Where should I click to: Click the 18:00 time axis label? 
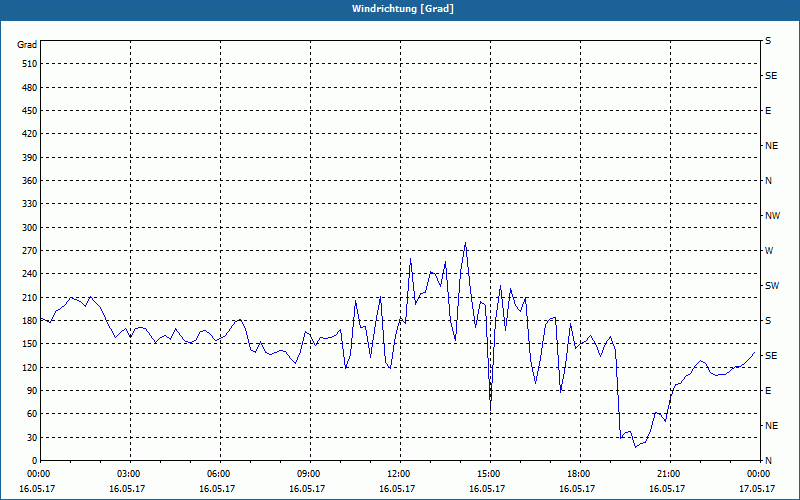580,474
